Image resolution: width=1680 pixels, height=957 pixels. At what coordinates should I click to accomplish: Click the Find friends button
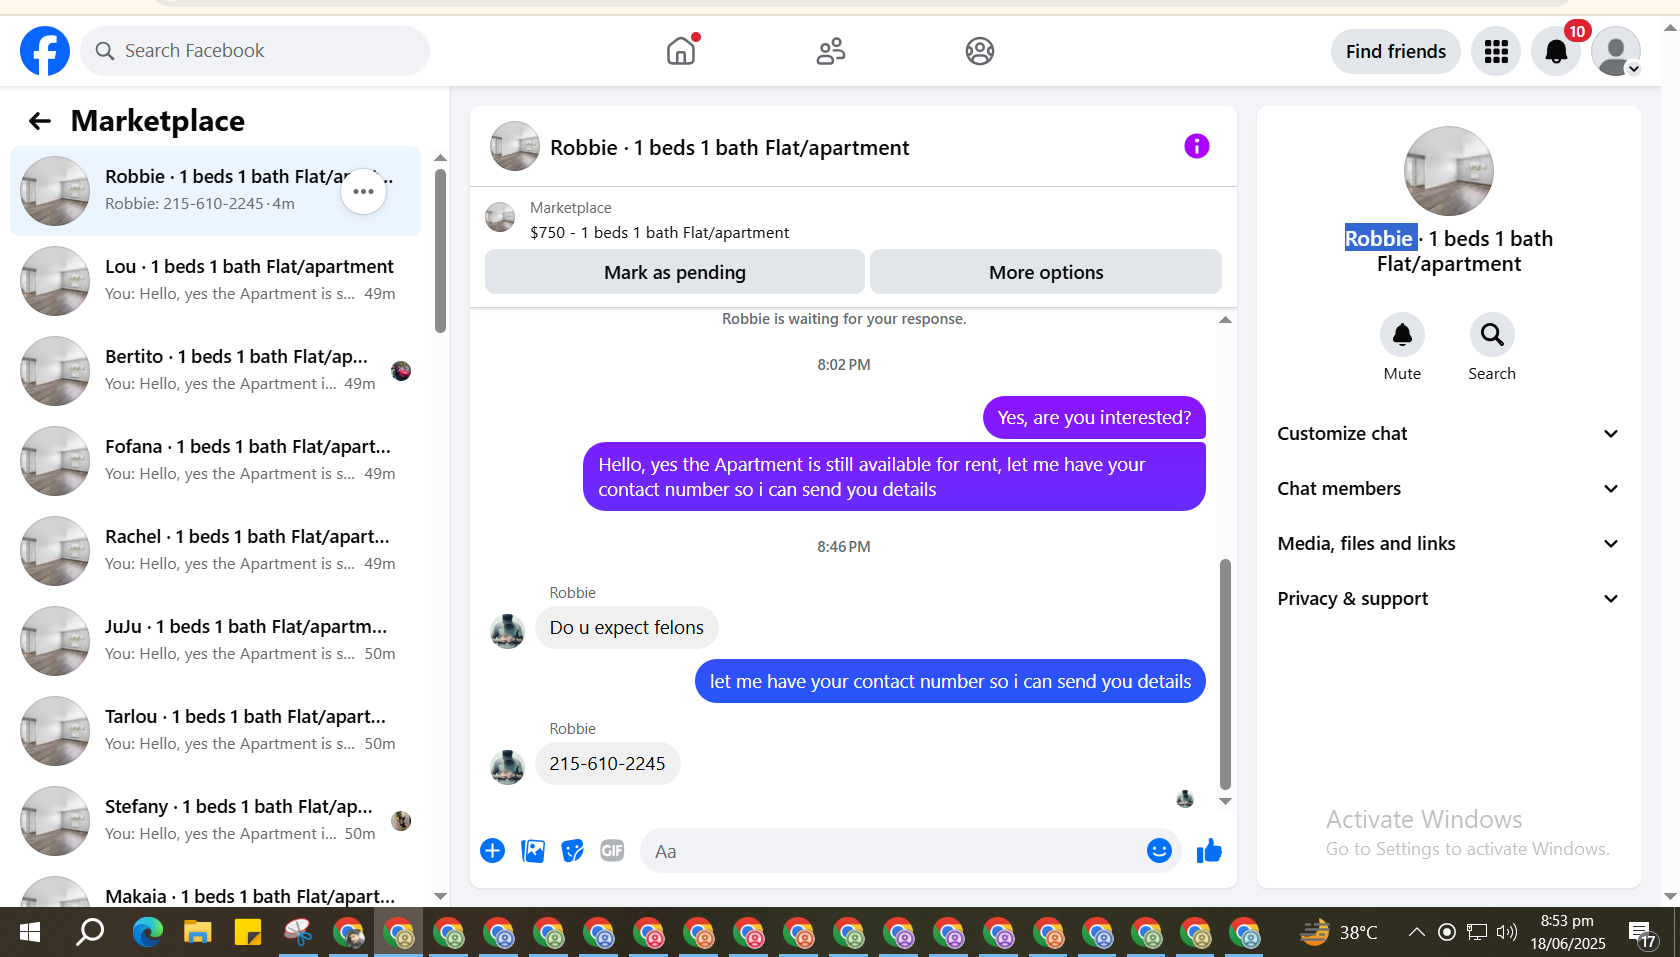1396,51
